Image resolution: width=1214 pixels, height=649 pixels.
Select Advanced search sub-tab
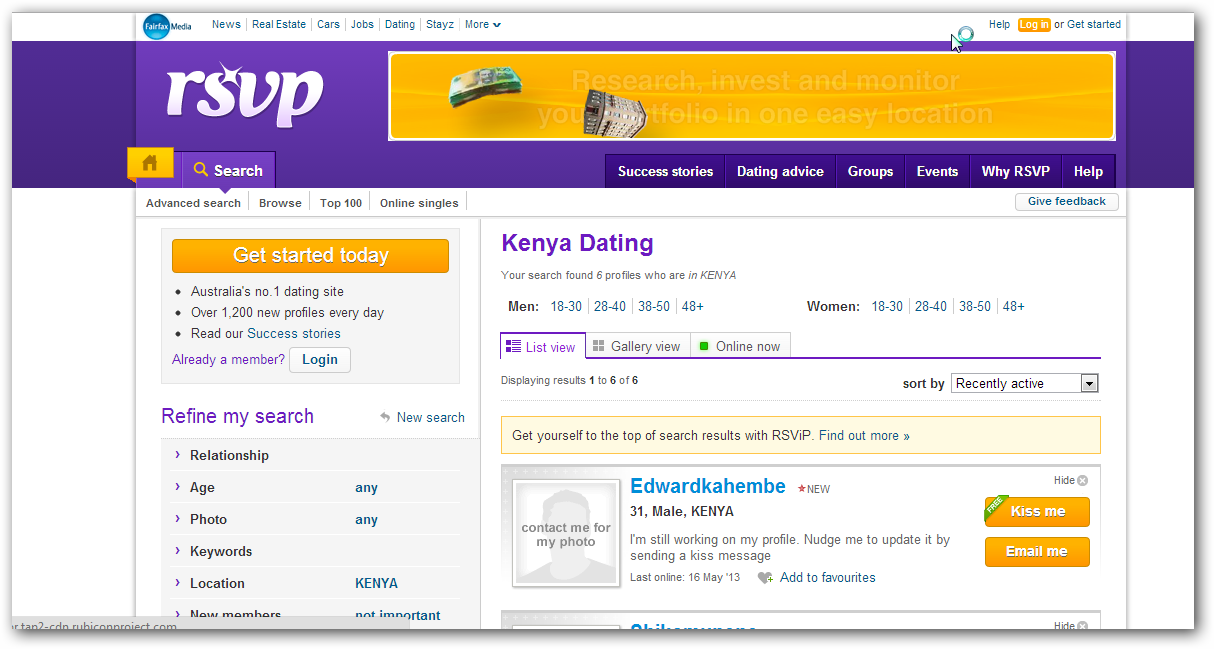click(193, 203)
